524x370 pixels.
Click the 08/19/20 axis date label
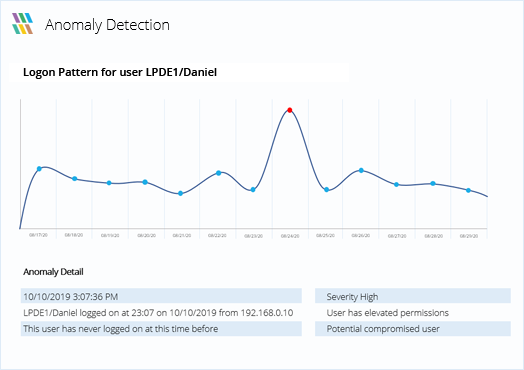point(110,235)
